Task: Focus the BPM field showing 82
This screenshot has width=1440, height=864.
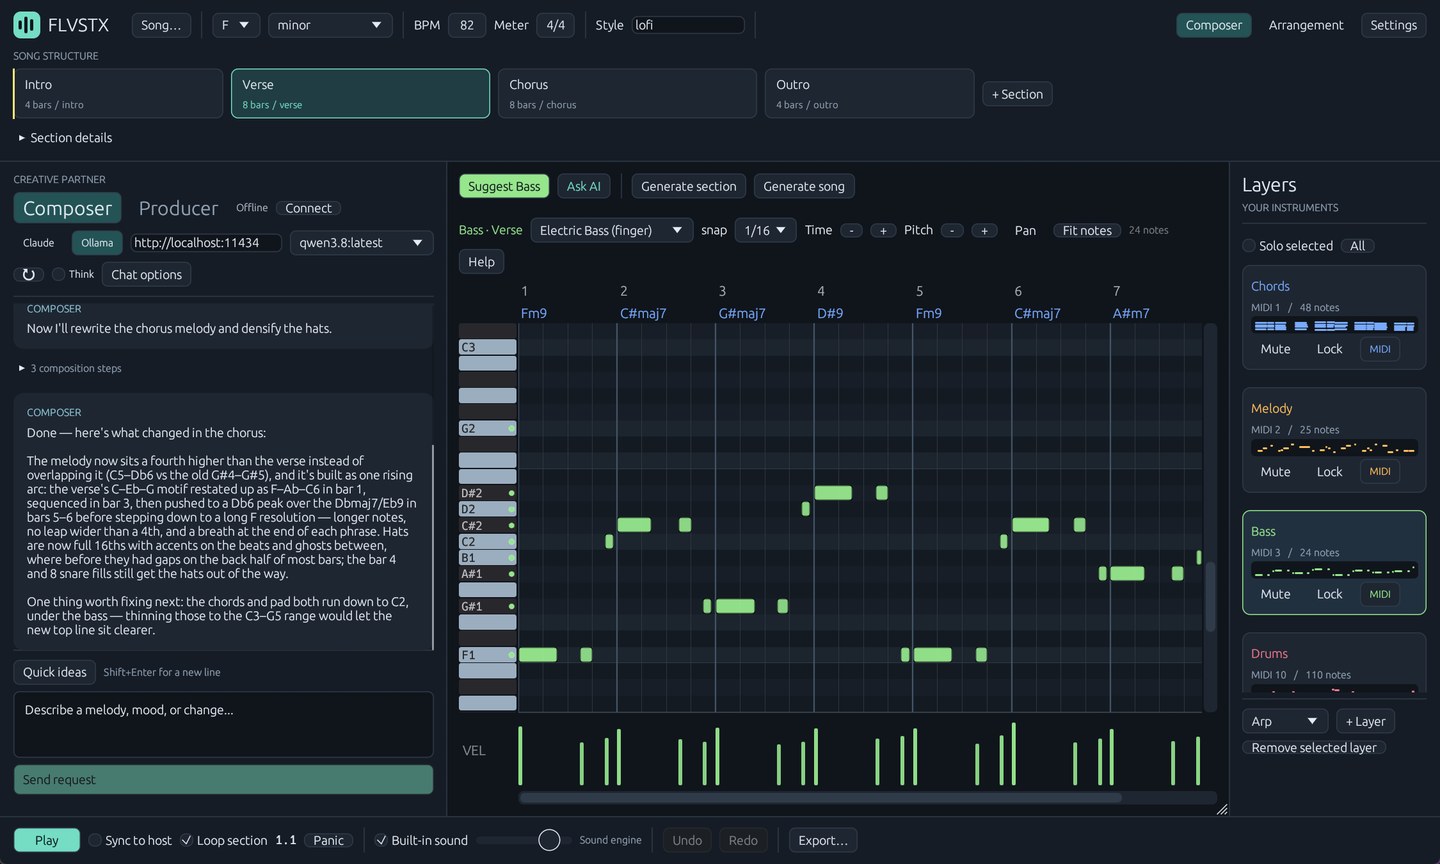Action: (467, 25)
